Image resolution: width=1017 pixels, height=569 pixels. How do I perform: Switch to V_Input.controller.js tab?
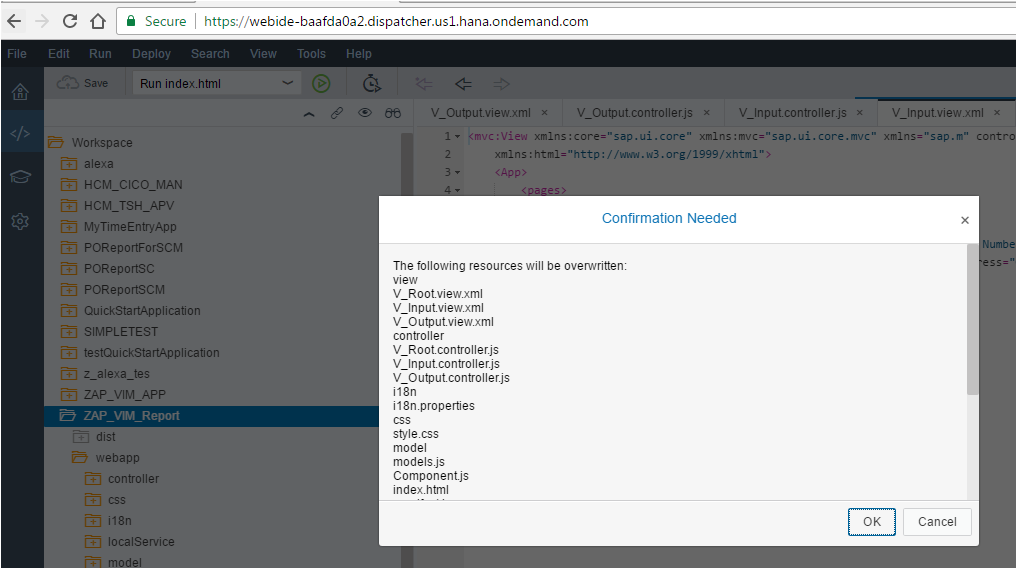tap(793, 113)
